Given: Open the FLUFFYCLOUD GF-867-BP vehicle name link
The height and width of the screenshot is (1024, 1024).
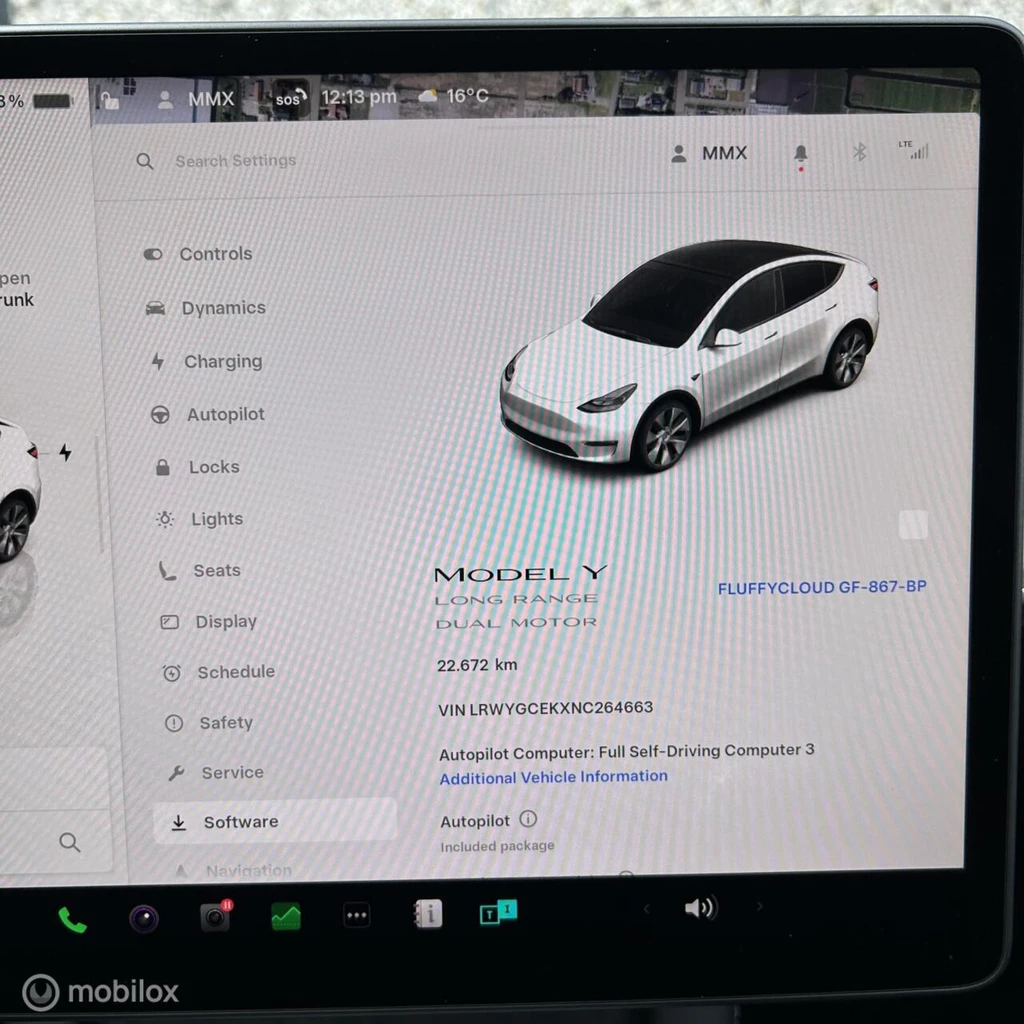Looking at the screenshot, I should click(822, 587).
